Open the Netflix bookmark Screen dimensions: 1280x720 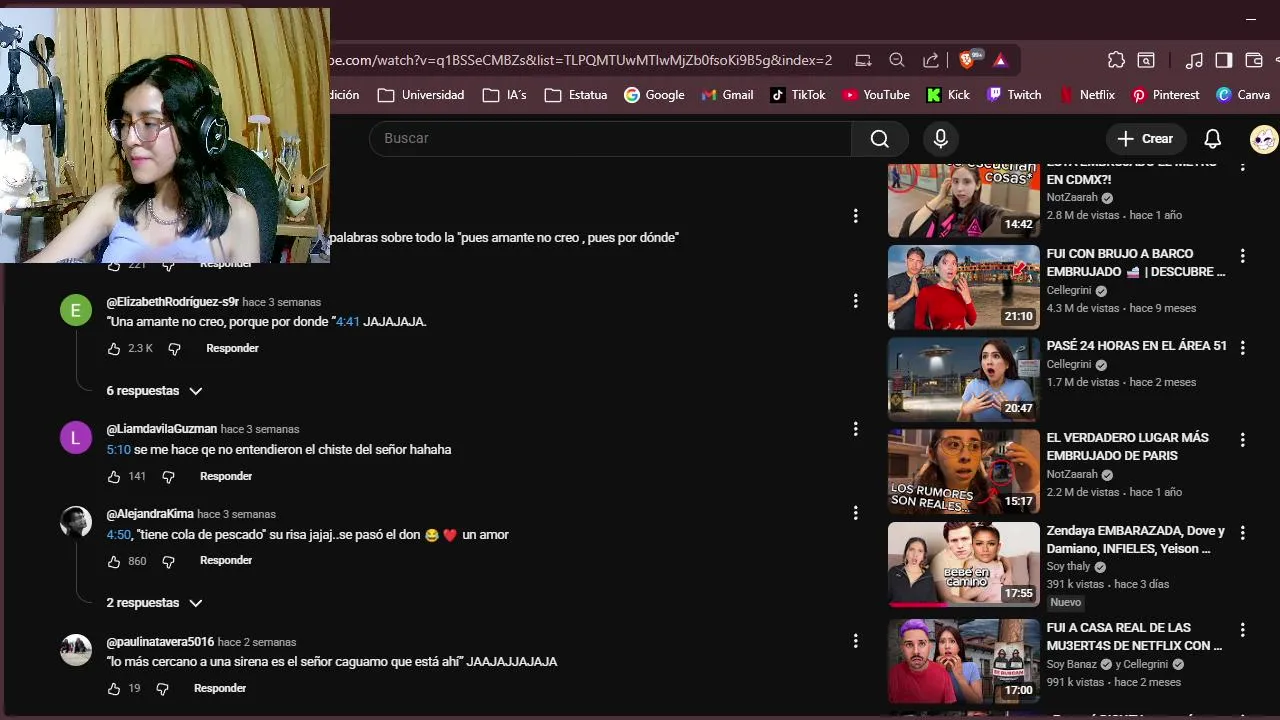[x=1087, y=95]
